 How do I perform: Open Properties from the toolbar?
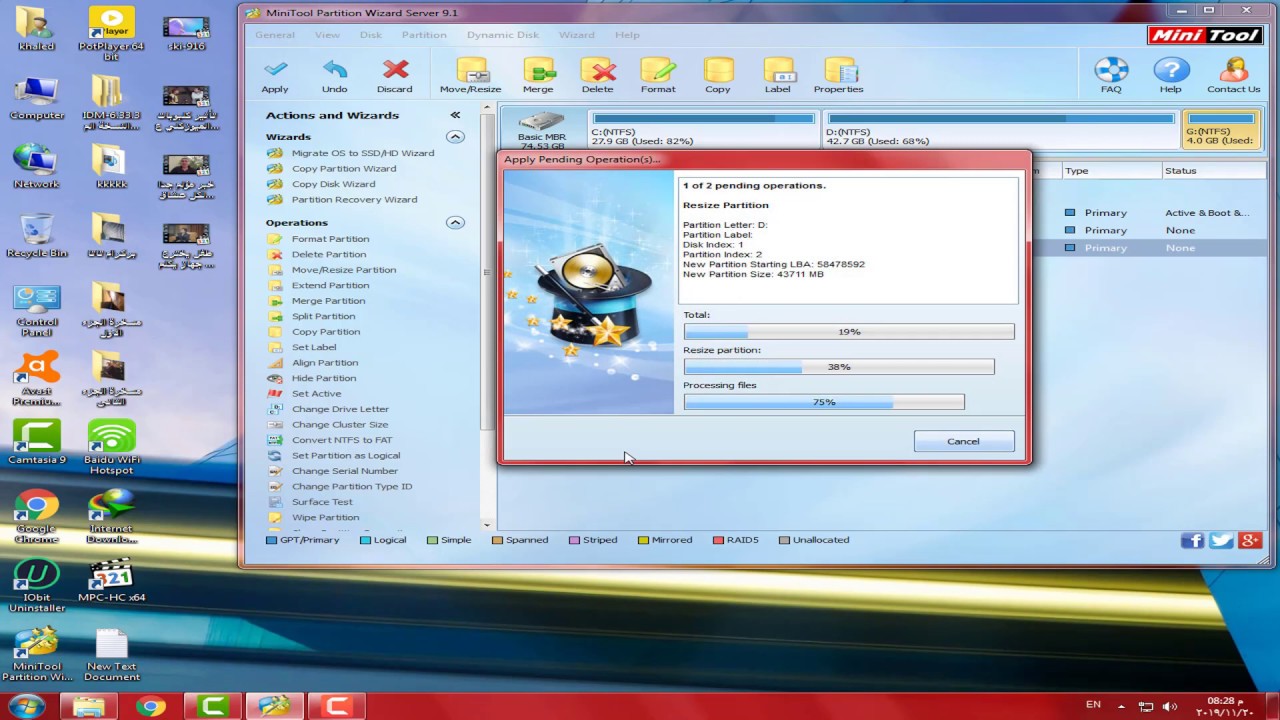point(838,75)
